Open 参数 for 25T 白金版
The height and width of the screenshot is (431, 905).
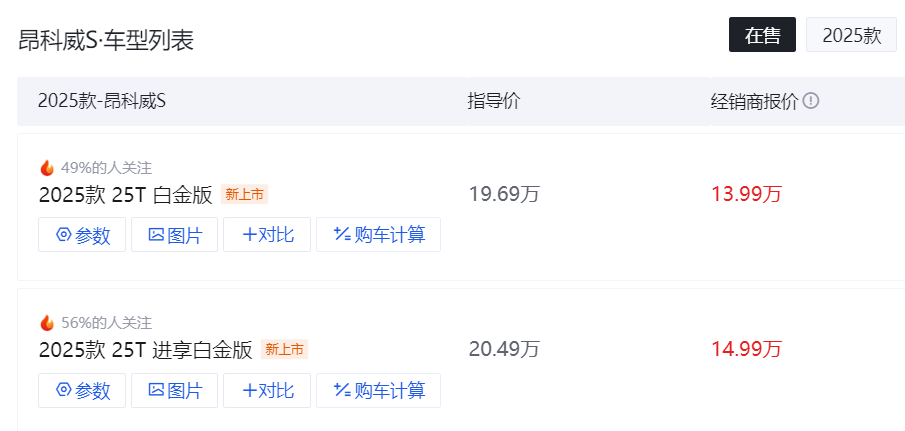(82, 235)
